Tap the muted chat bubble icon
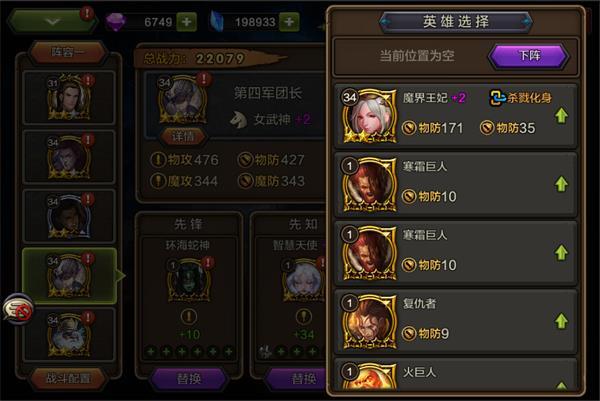The width and height of the screenshot is (600, 401). [x=18, y=310]
